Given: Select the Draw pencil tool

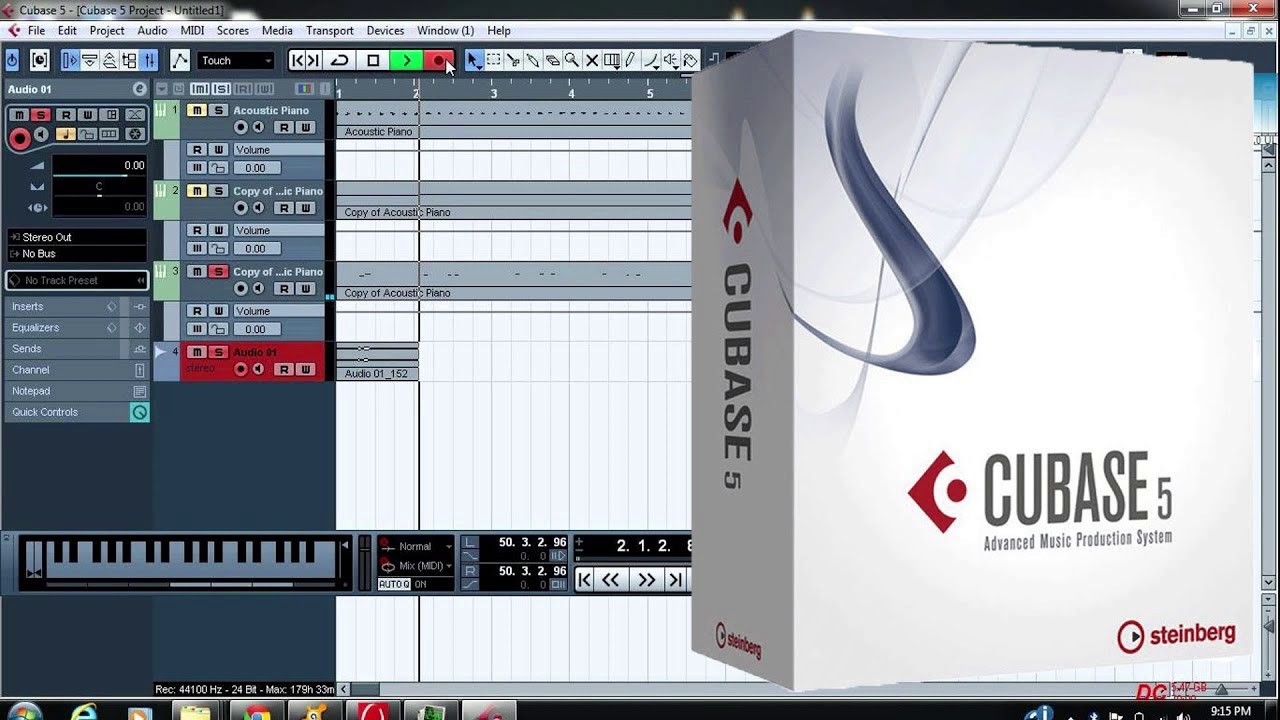Looking at the screenshot, I should 631,61.
